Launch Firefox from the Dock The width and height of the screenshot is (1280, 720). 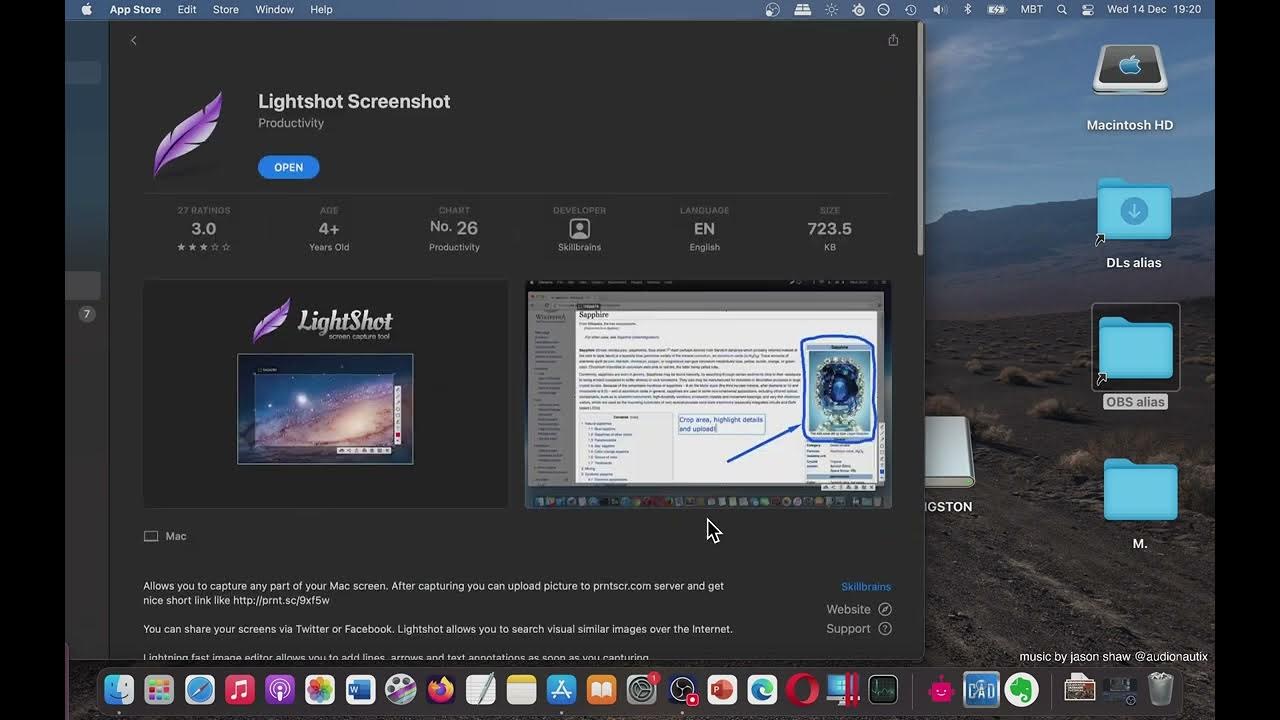click(440, 689)
